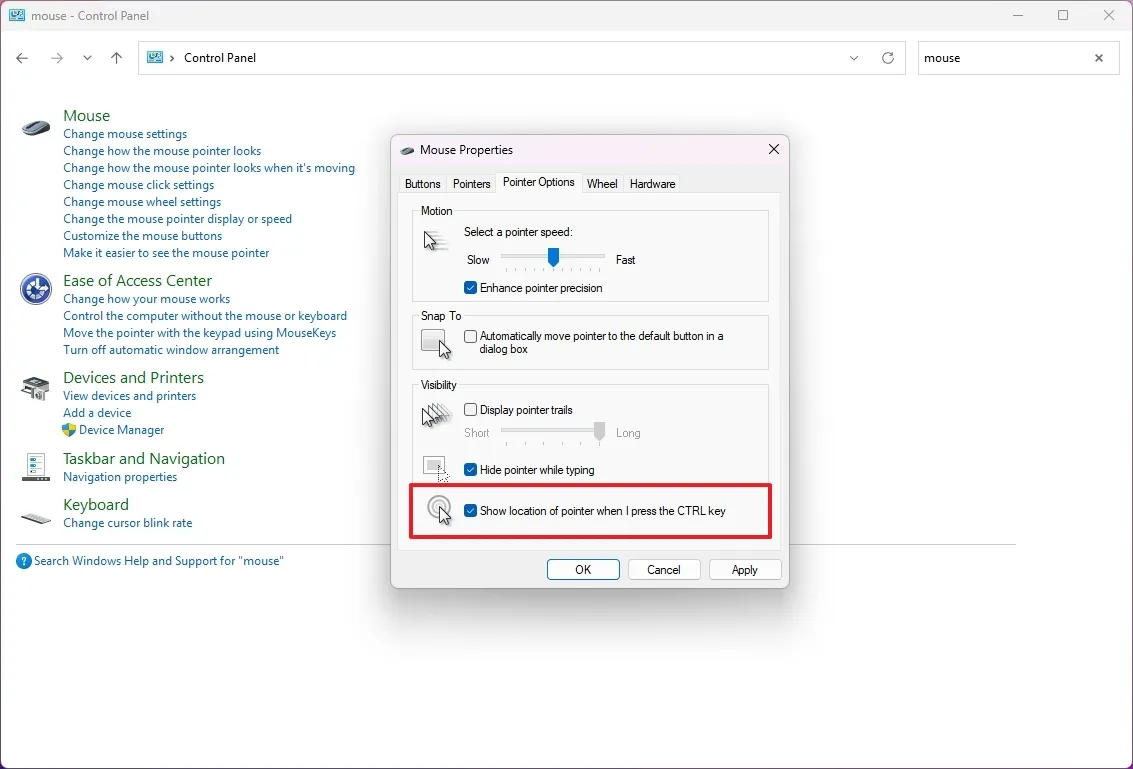This screenshot has width=1133, height=769.
Task: Enable Display pointer trails
Action: (470, 409)
